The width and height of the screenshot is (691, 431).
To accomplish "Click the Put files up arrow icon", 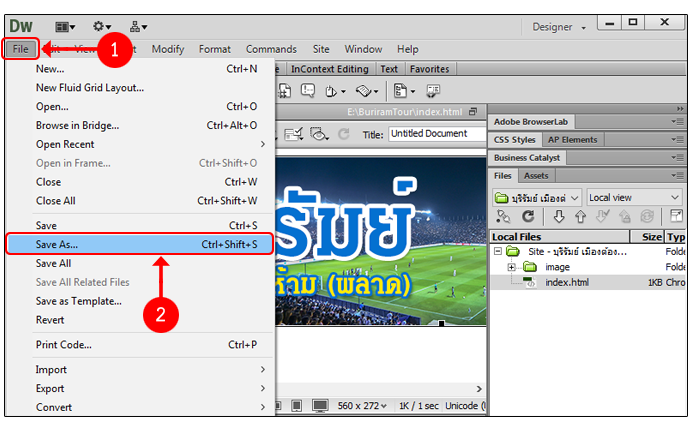I will (x=580, y=216).
